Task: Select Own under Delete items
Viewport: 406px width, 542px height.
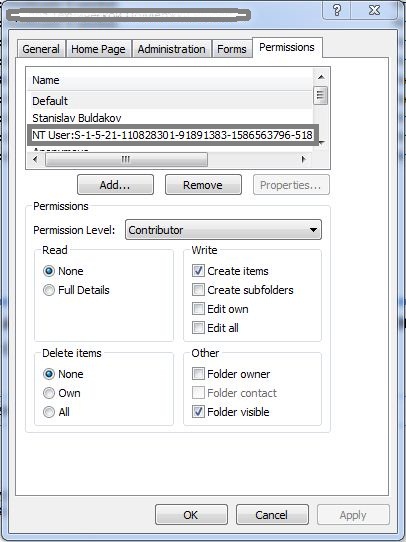Action: (49, 393)
